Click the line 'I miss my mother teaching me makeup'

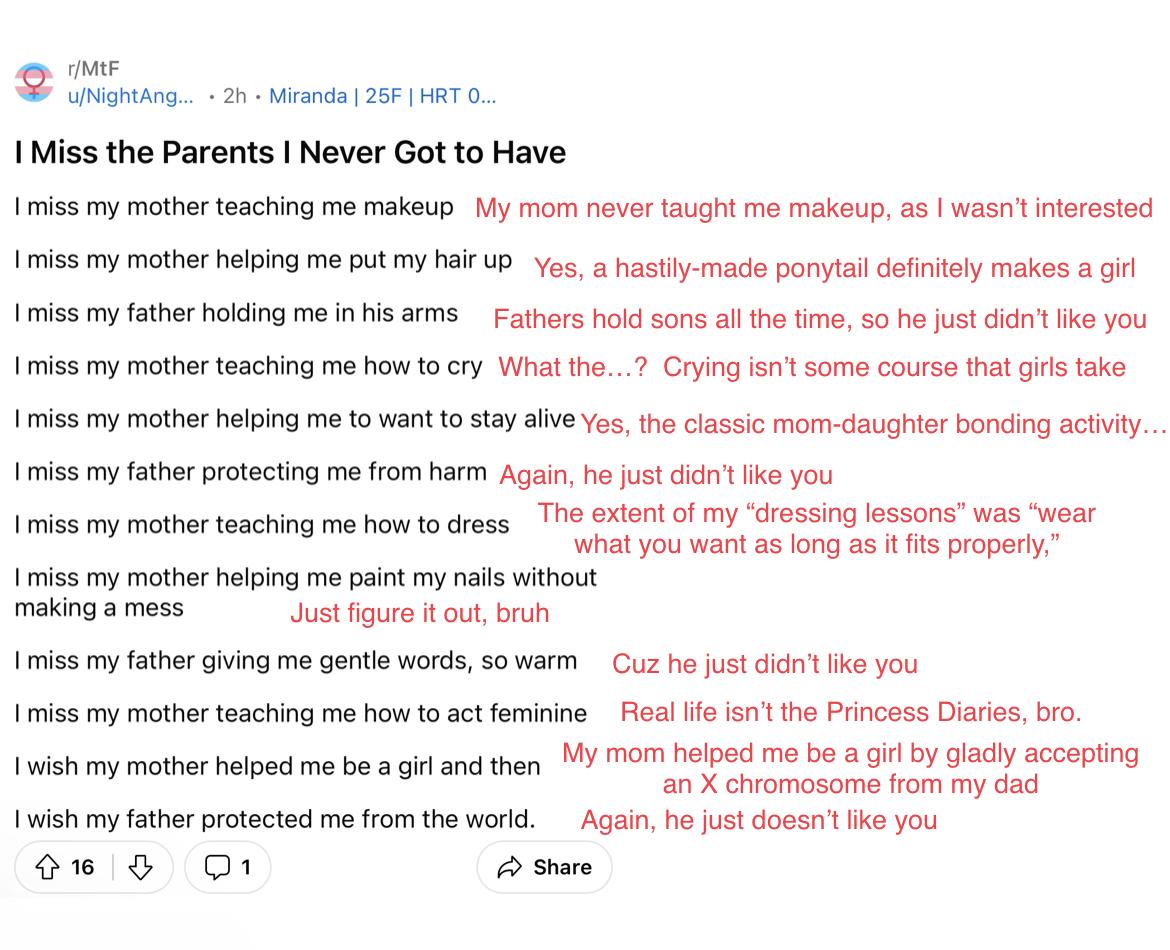click(234, 207)
